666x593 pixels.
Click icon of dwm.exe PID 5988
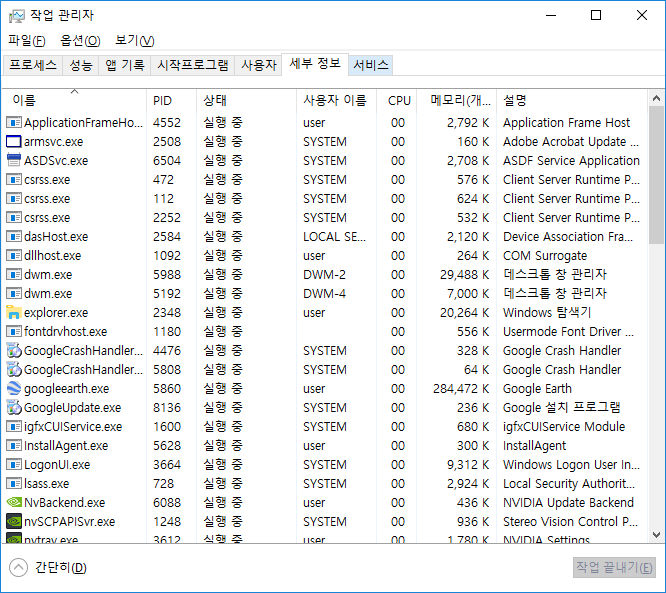coord(14,274)
